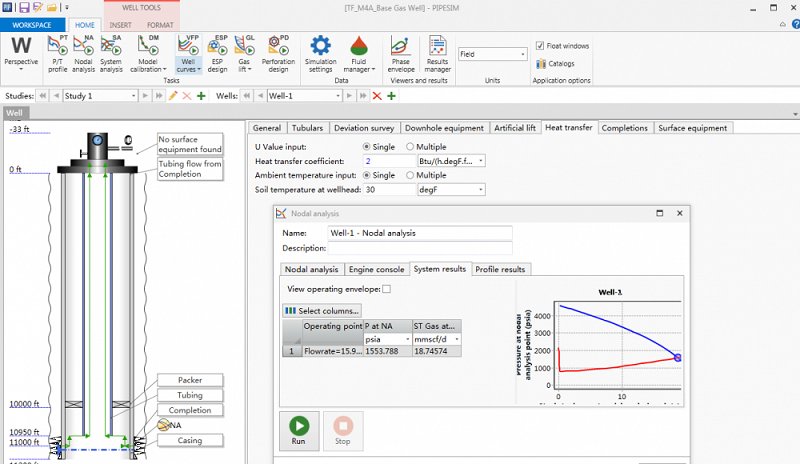800x464 pixels.
Task: Open Model calibration tool
Action: 148,54
